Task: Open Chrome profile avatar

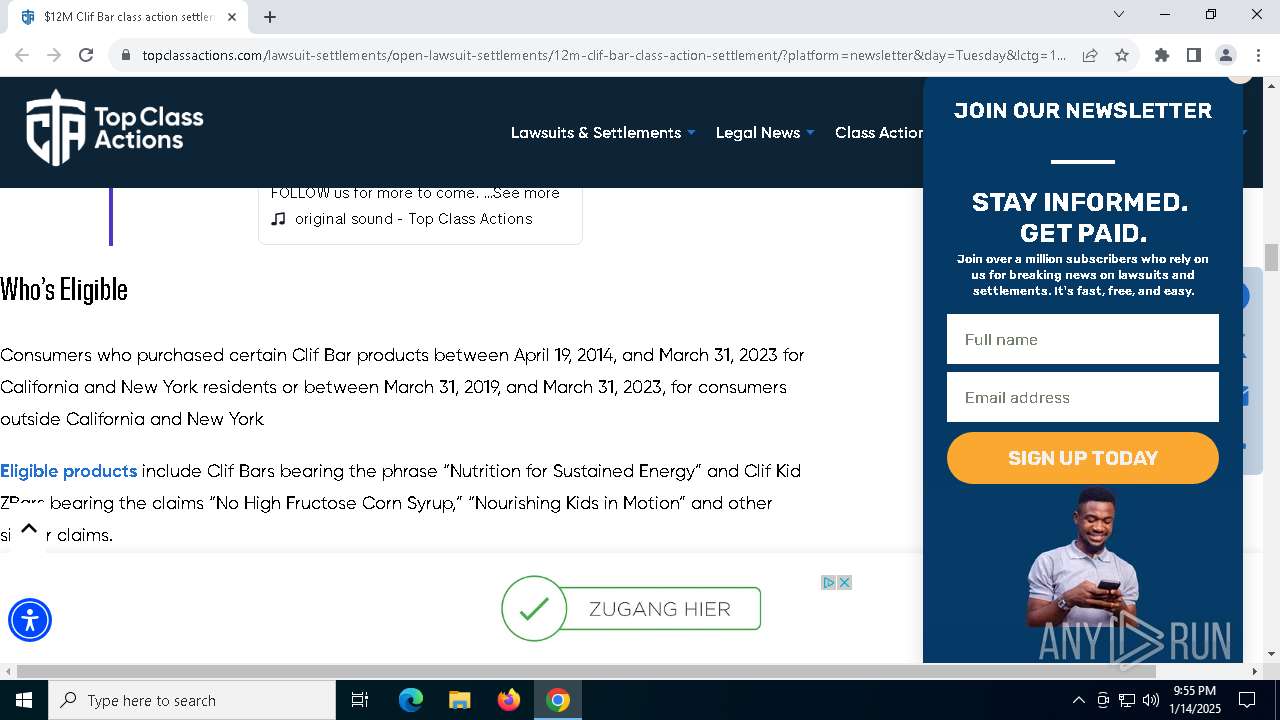Action: click(x=1226, y=55)
